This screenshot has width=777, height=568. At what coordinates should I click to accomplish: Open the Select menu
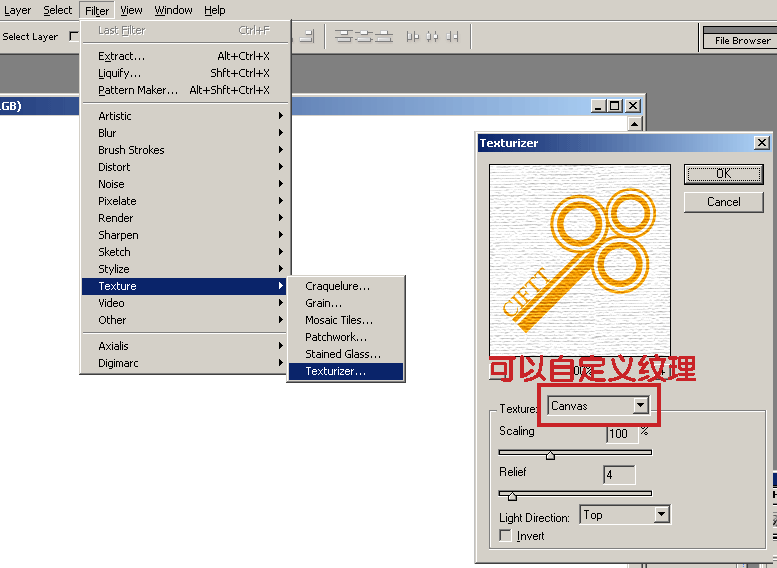[x=57, y=10]
